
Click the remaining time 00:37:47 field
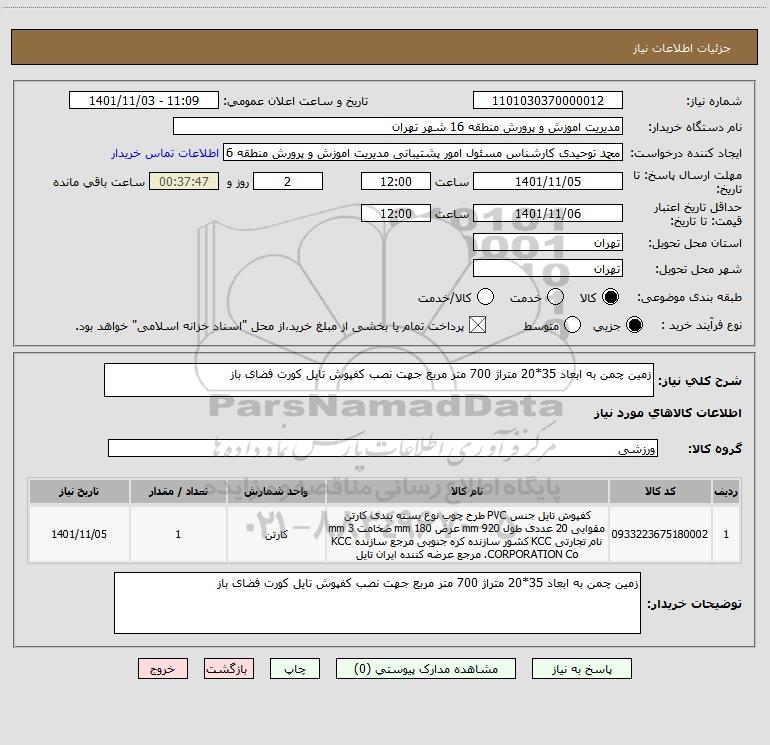(184, 181)
